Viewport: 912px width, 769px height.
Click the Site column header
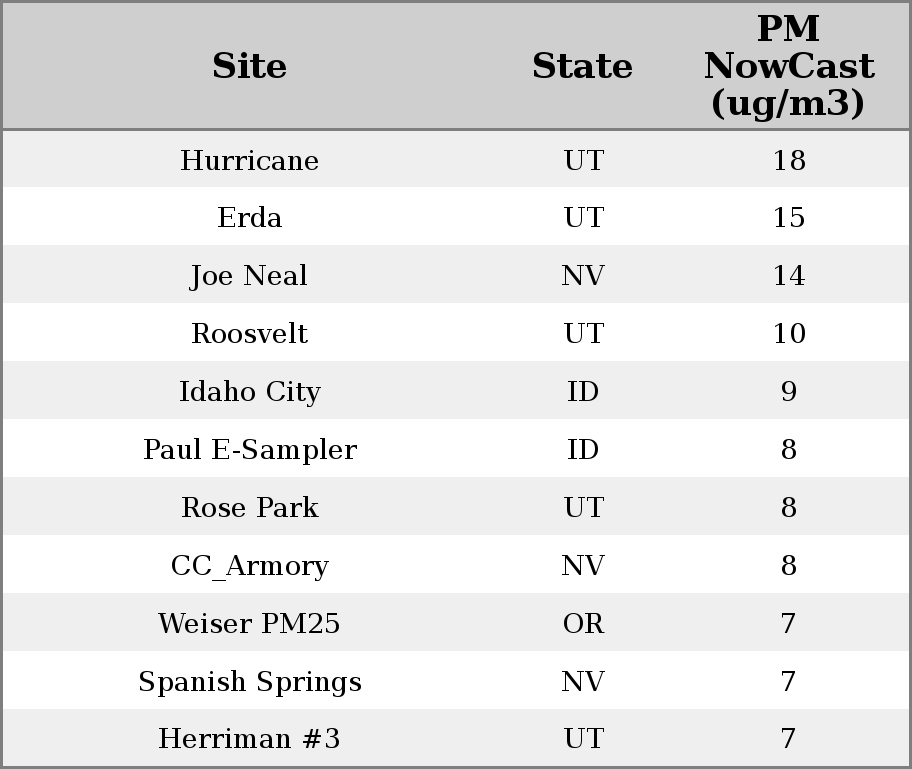(x=249, y=66)
